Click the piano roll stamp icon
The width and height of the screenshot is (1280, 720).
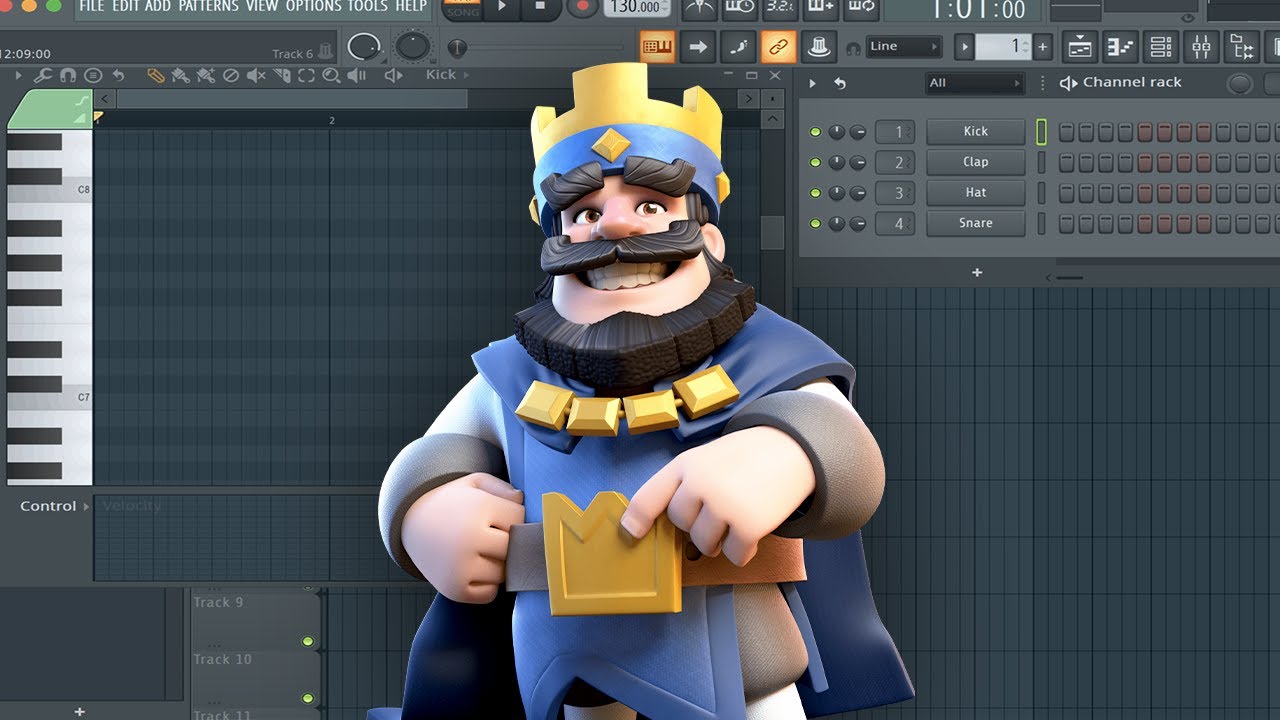(x=93, y=75)
